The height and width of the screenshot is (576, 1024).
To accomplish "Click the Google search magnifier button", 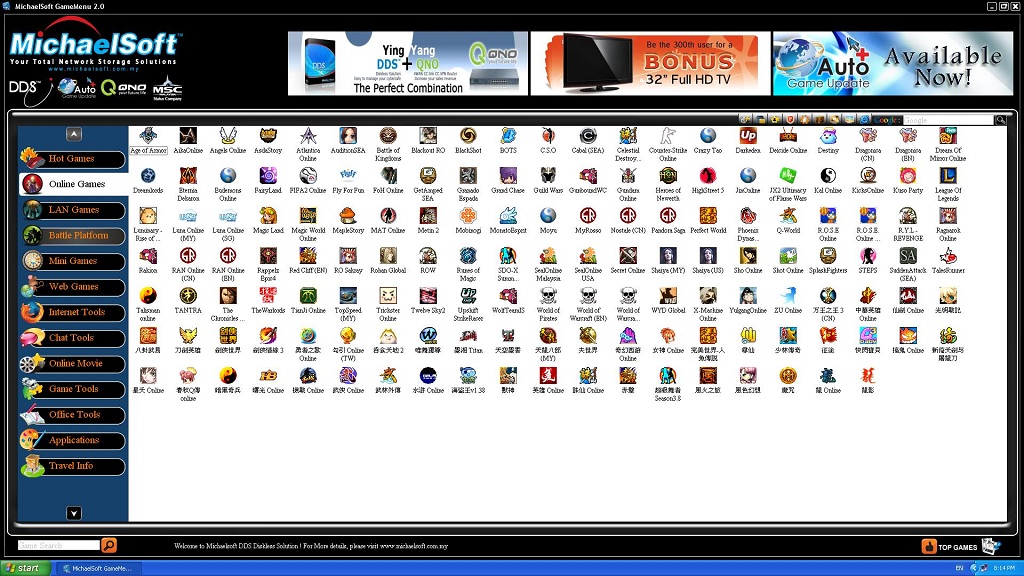I will tap(1000, 119).
